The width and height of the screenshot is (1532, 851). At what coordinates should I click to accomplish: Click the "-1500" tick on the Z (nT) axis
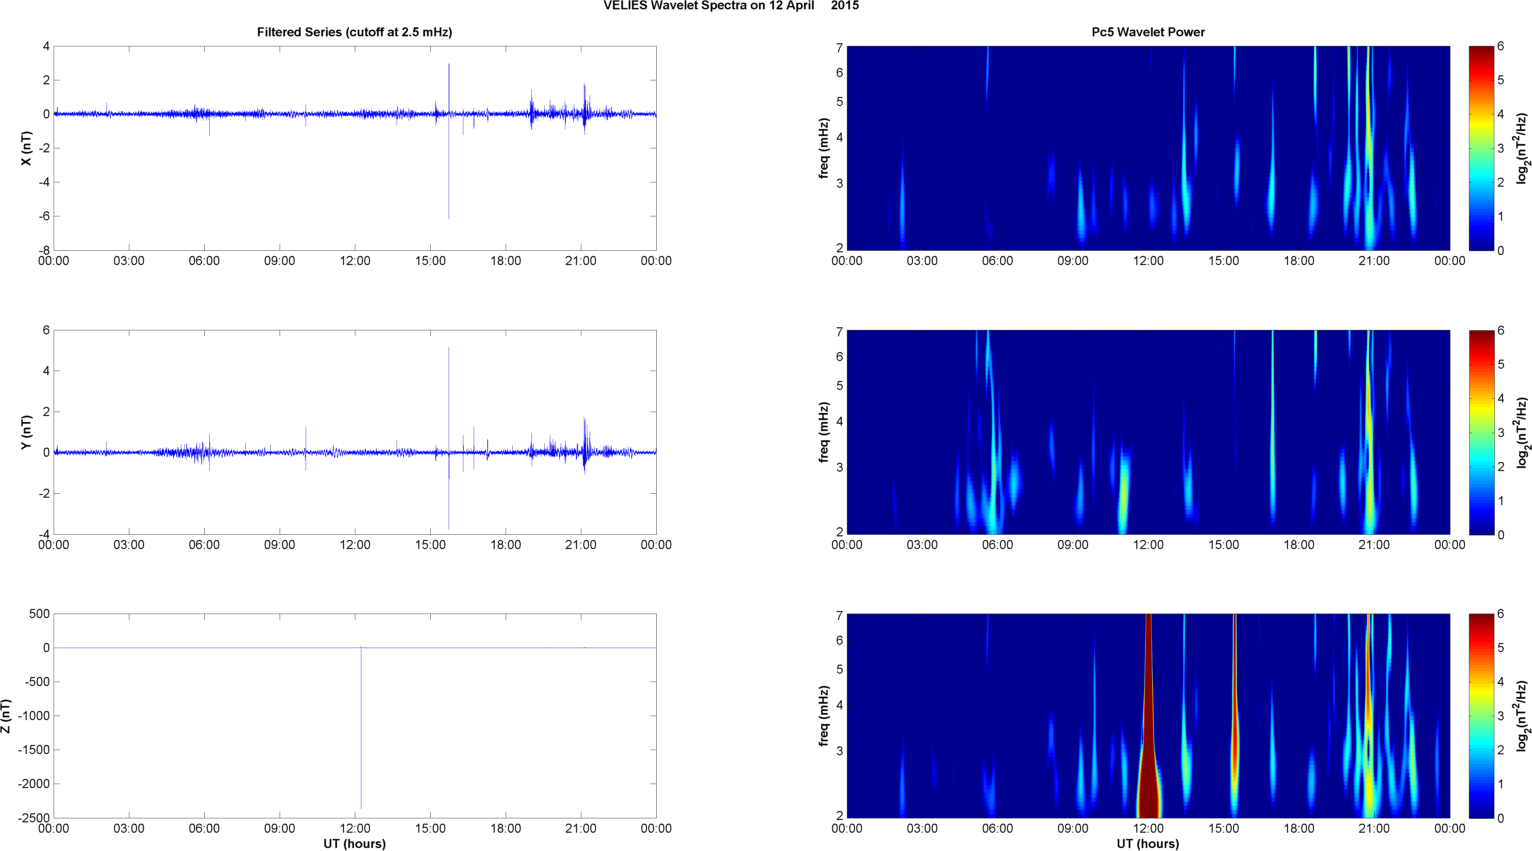click(x=34, y=750)
